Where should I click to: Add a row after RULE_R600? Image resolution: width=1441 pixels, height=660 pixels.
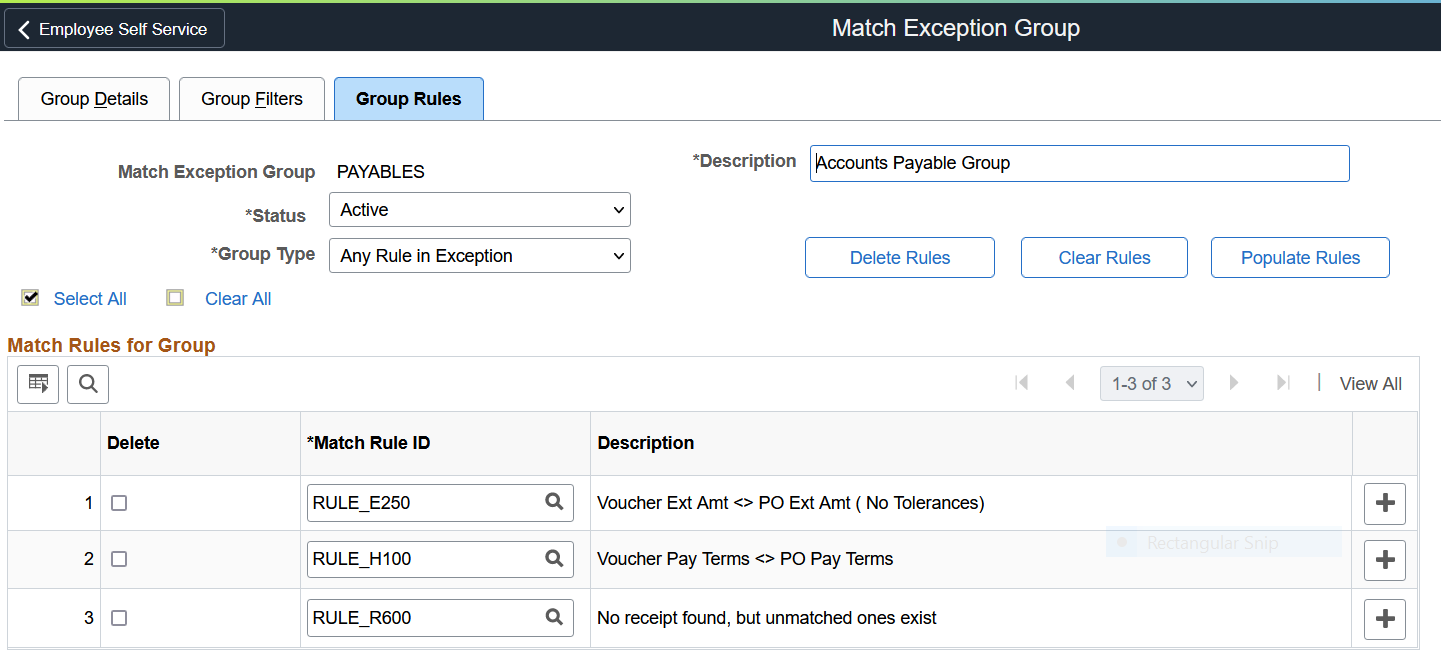coord(1385,620)
